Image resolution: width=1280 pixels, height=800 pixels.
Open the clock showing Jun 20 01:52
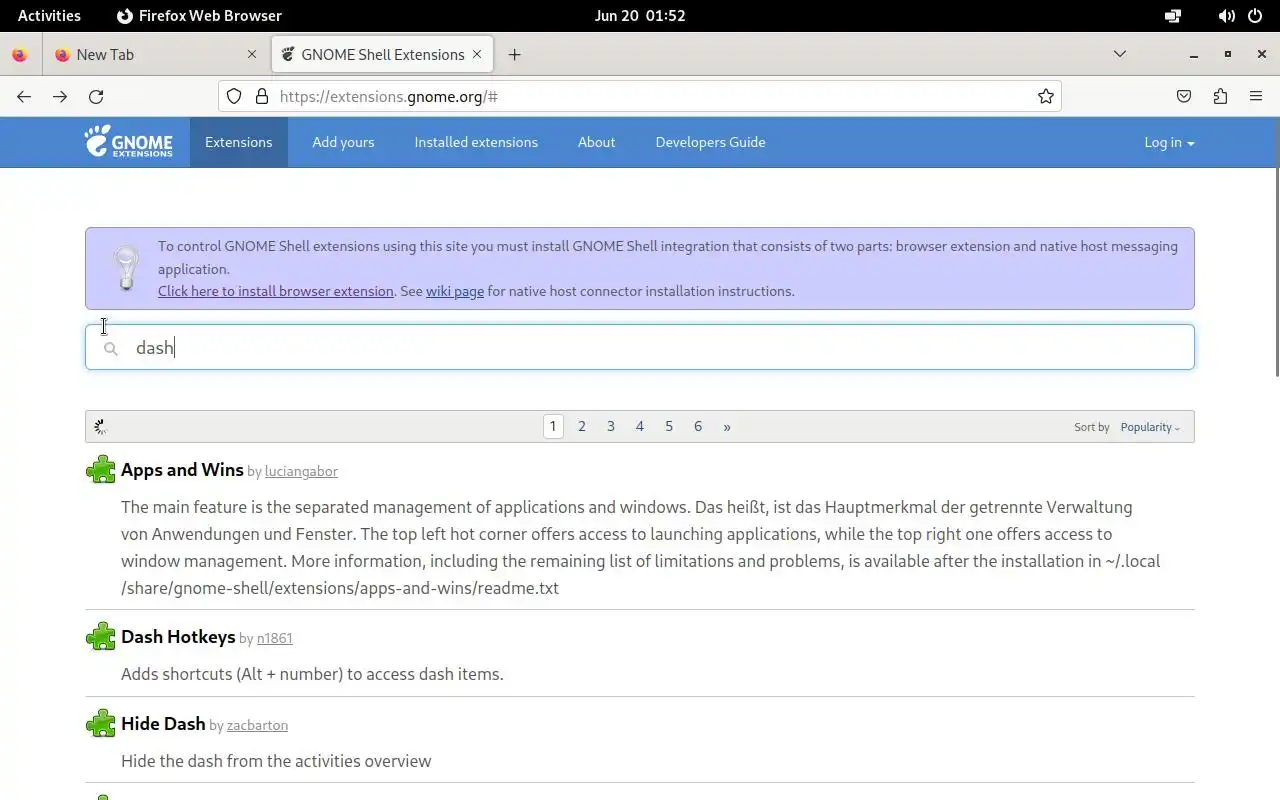point(640,16)
